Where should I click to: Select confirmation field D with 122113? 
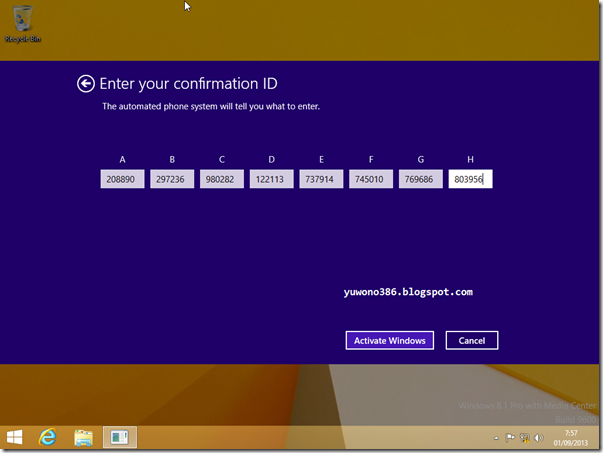(x=272, y=179)
